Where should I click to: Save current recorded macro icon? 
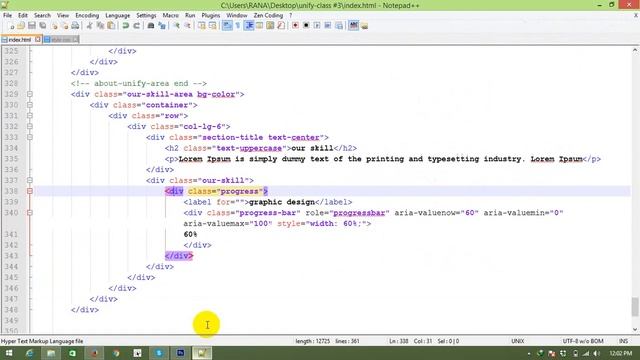point(339,26)
